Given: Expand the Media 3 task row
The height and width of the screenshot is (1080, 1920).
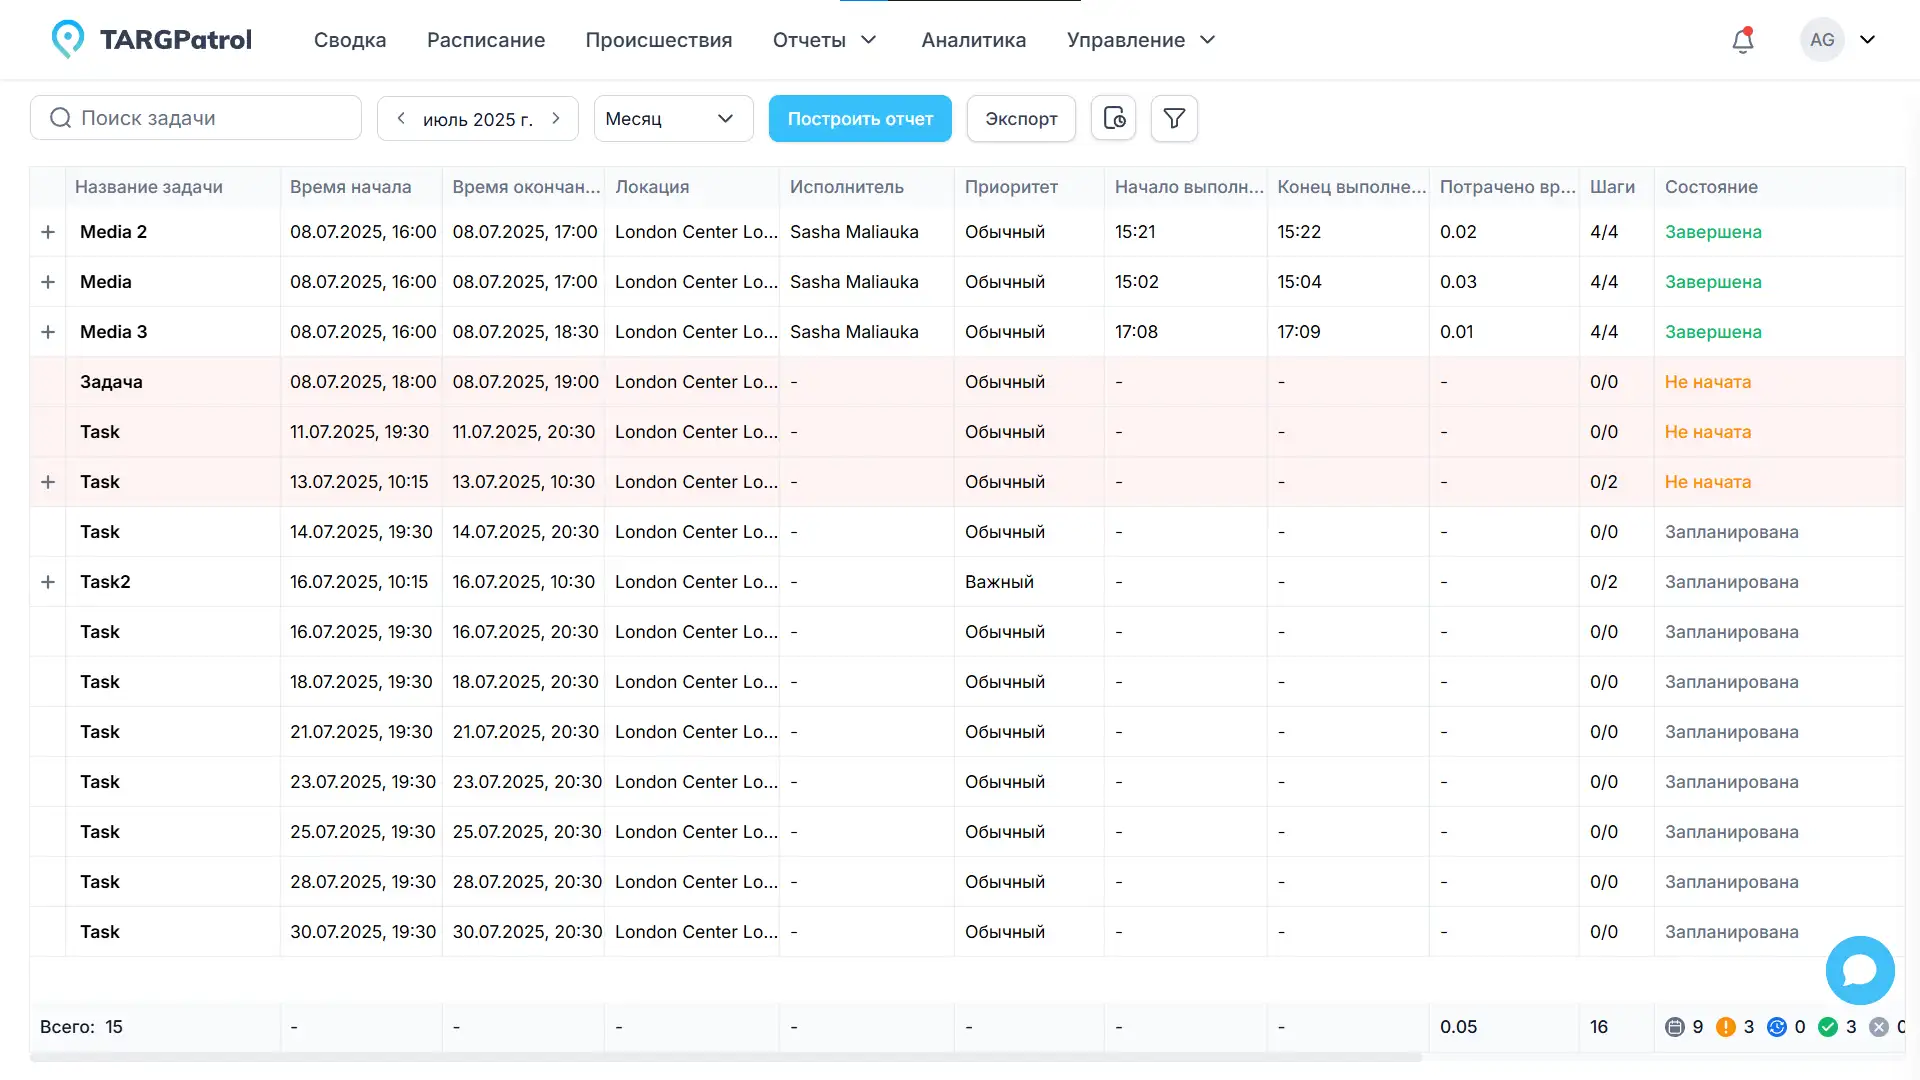Looking at the screenshot, I should [x=48, y=332].
